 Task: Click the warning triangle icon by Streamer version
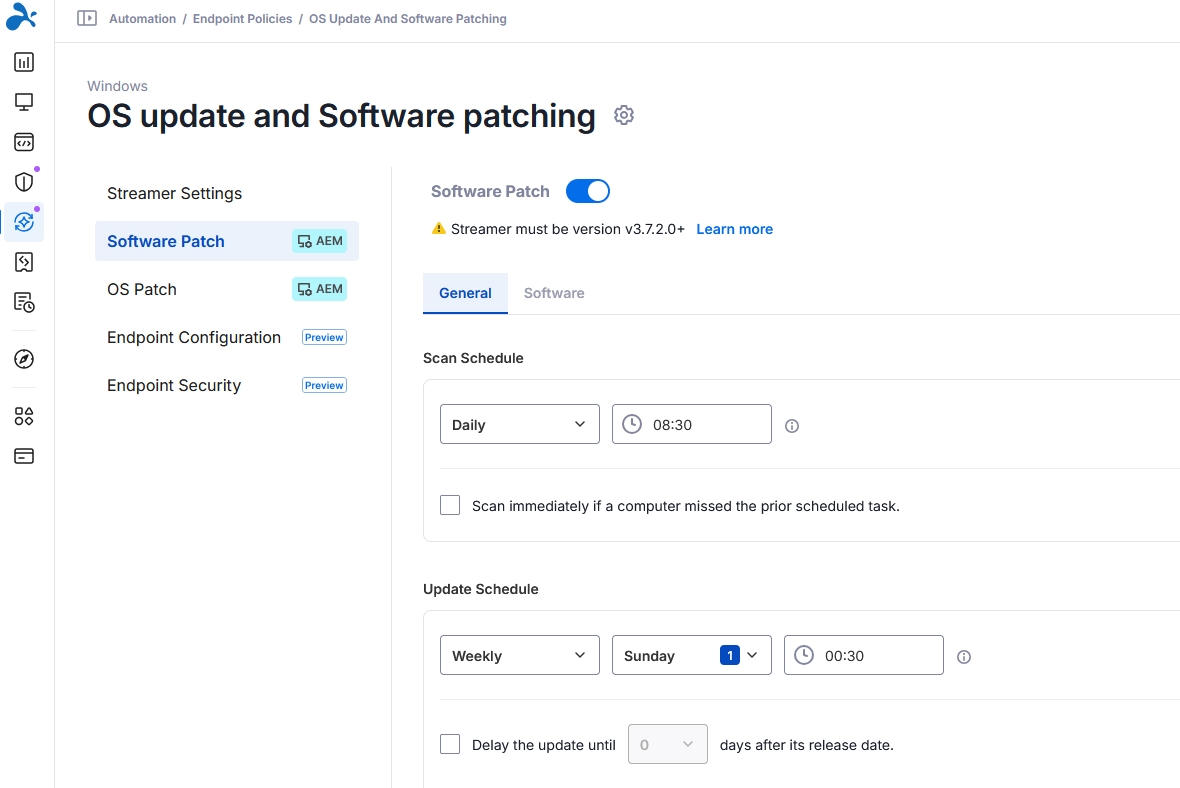point(438,229)
